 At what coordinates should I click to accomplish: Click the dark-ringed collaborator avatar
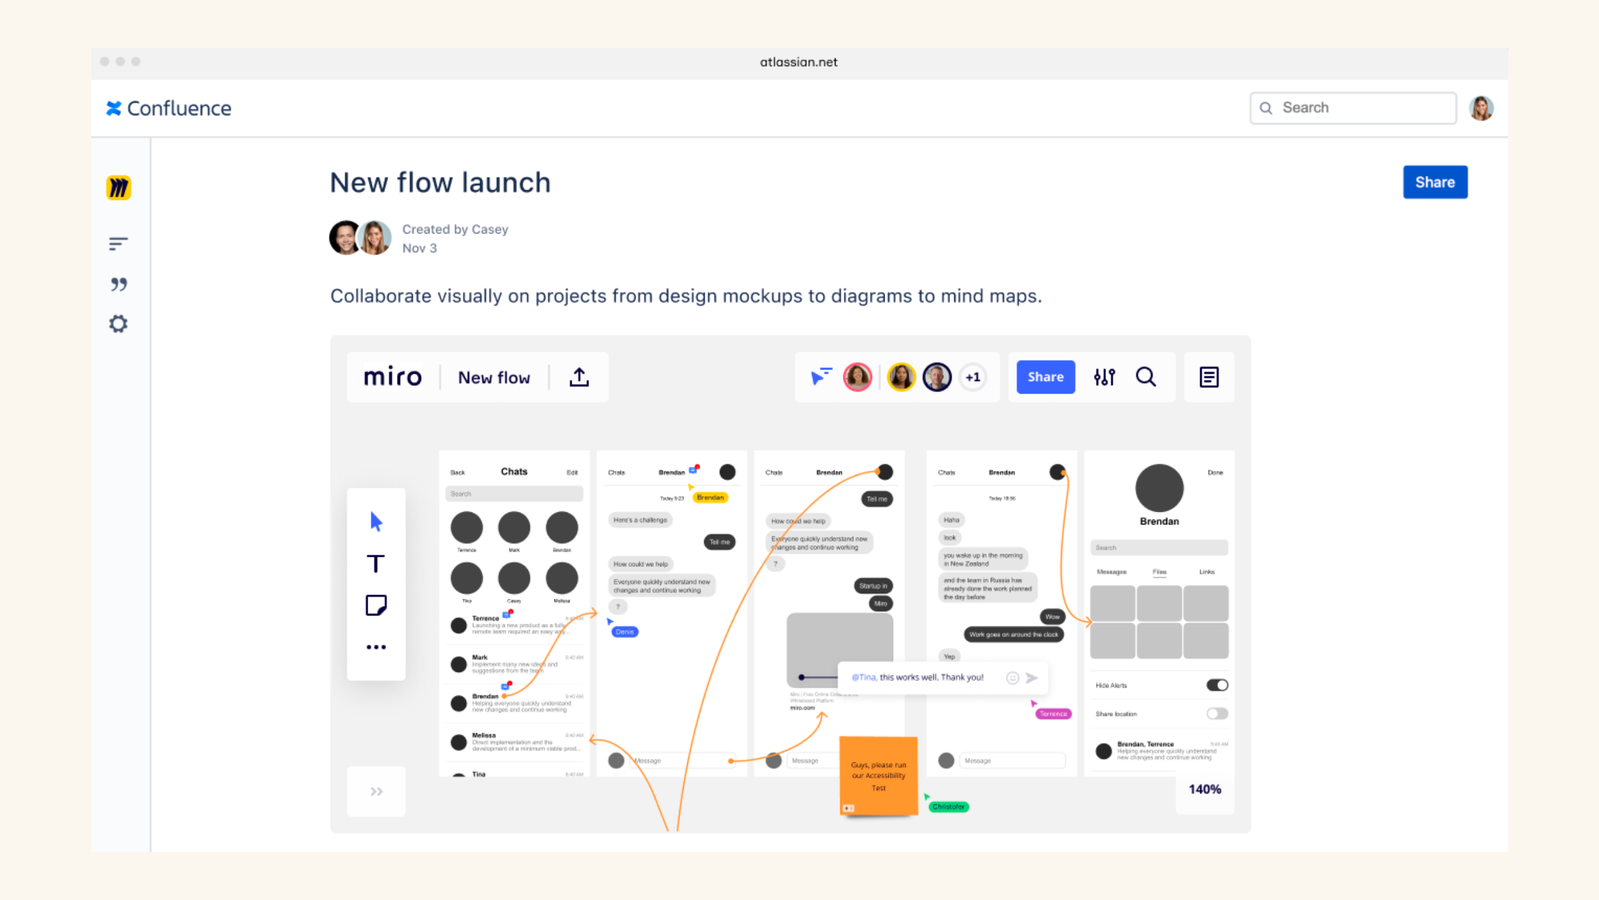937,377
